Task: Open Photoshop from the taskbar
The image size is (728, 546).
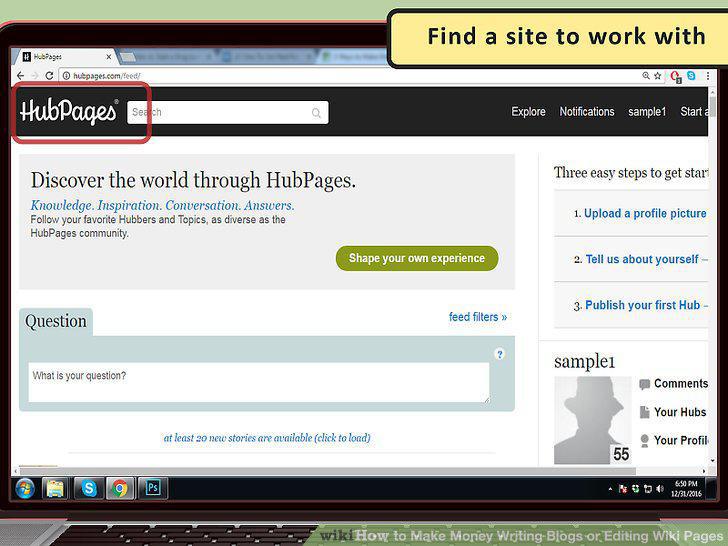Action: point(153,488)
